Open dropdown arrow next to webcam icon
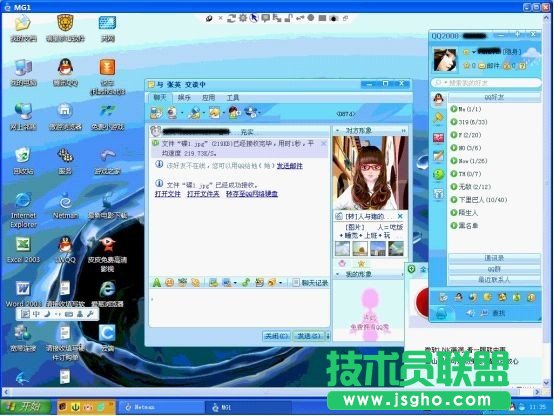The image size is (554, 416). pyautogui.click(x=182, y=113)
